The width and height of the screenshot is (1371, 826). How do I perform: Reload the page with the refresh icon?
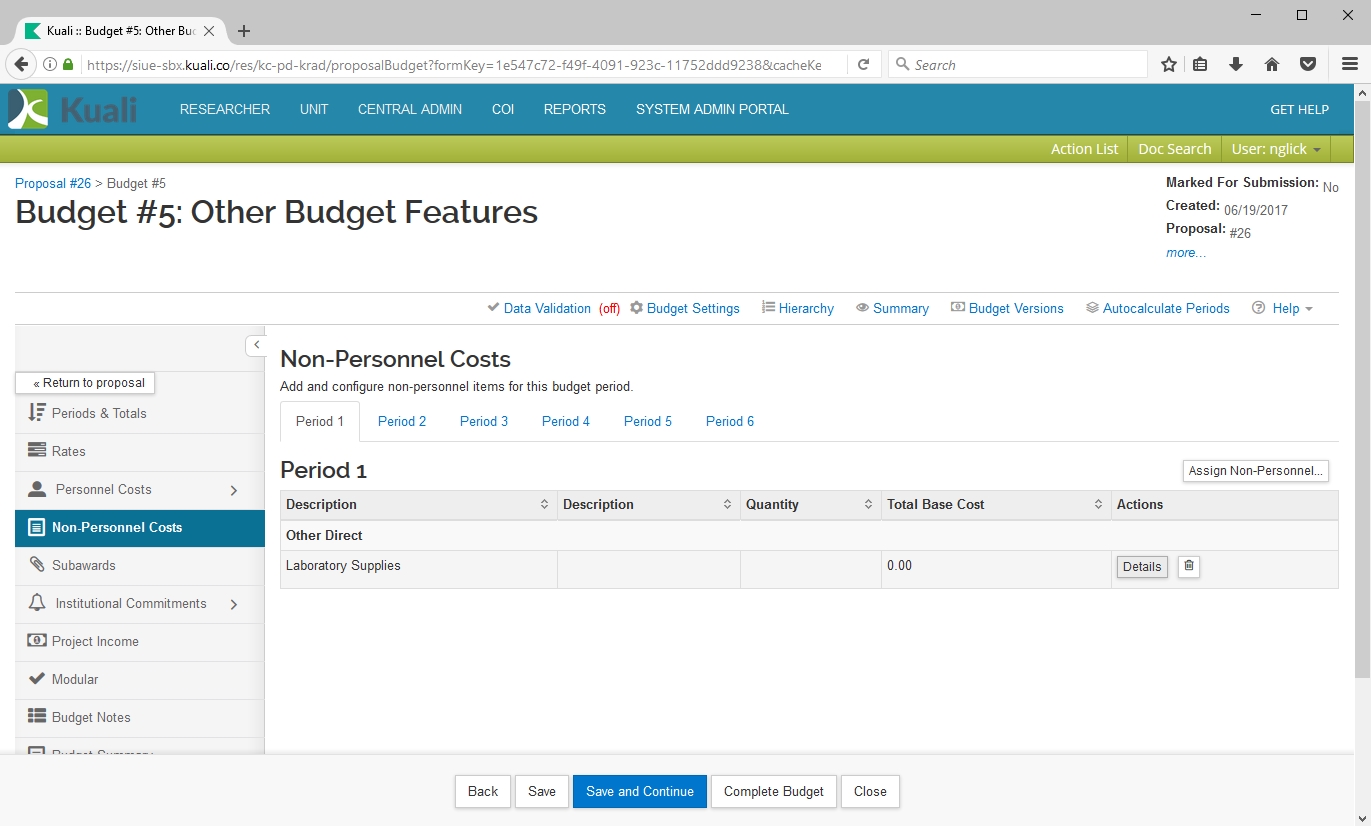(863, 65)
